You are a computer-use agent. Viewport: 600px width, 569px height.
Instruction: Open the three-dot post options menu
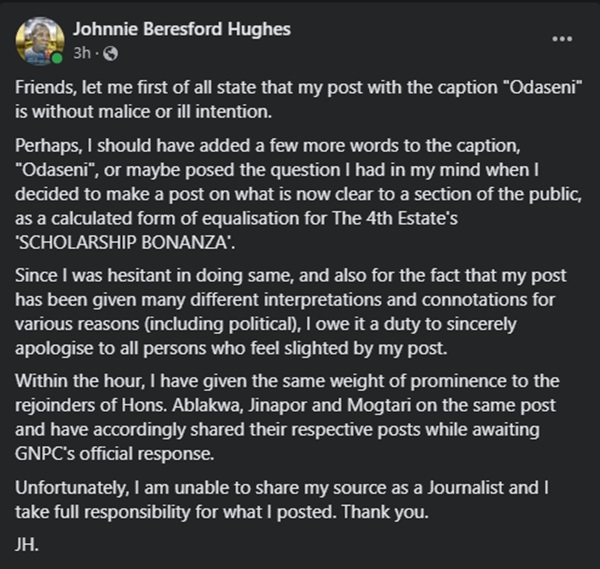562,39
